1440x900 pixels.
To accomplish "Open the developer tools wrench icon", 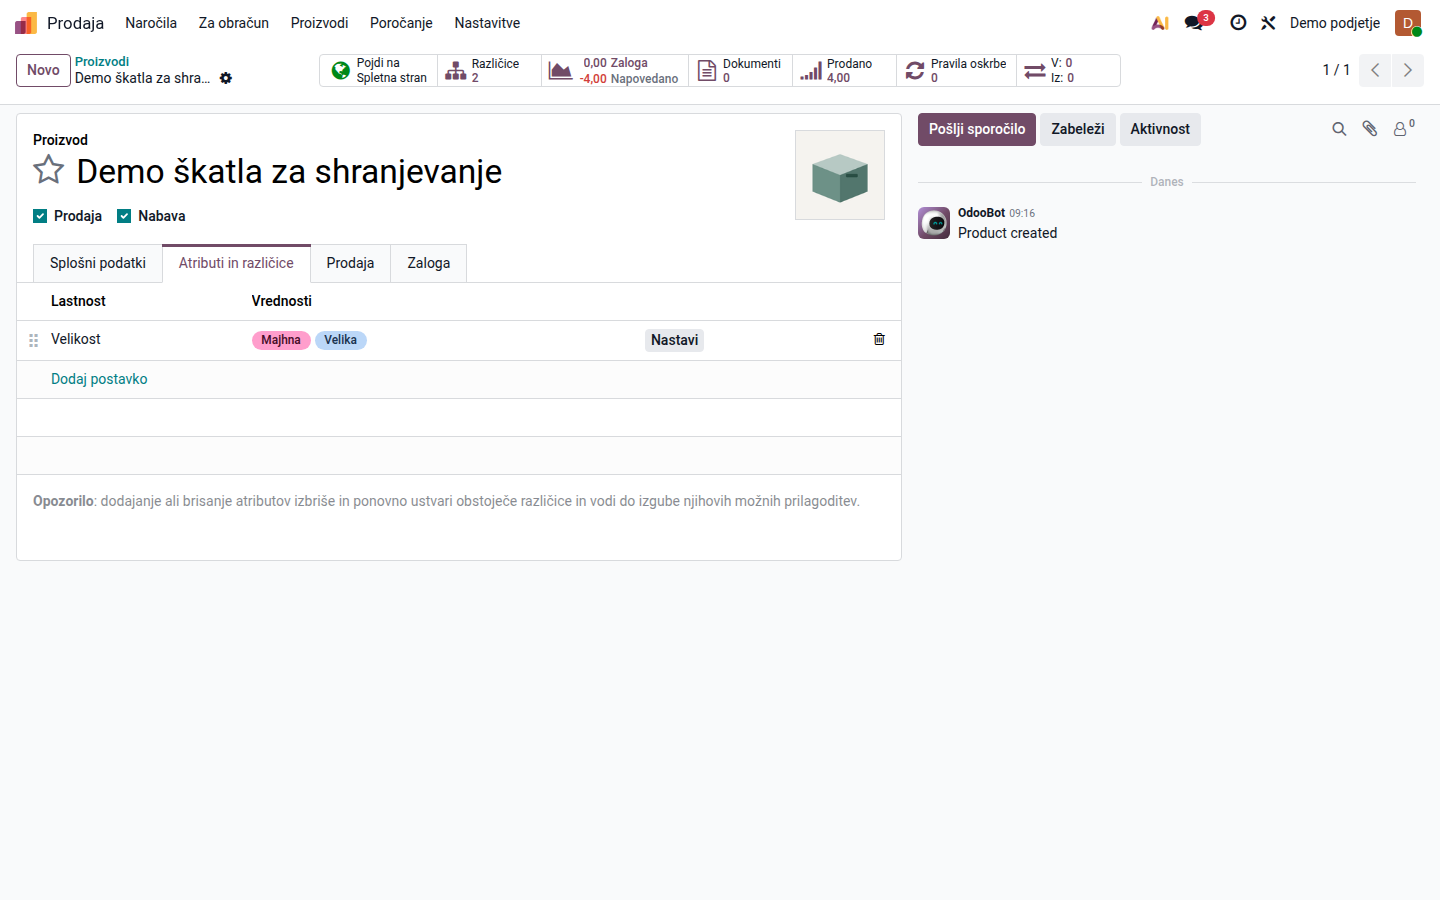I will coord(1268,22).
